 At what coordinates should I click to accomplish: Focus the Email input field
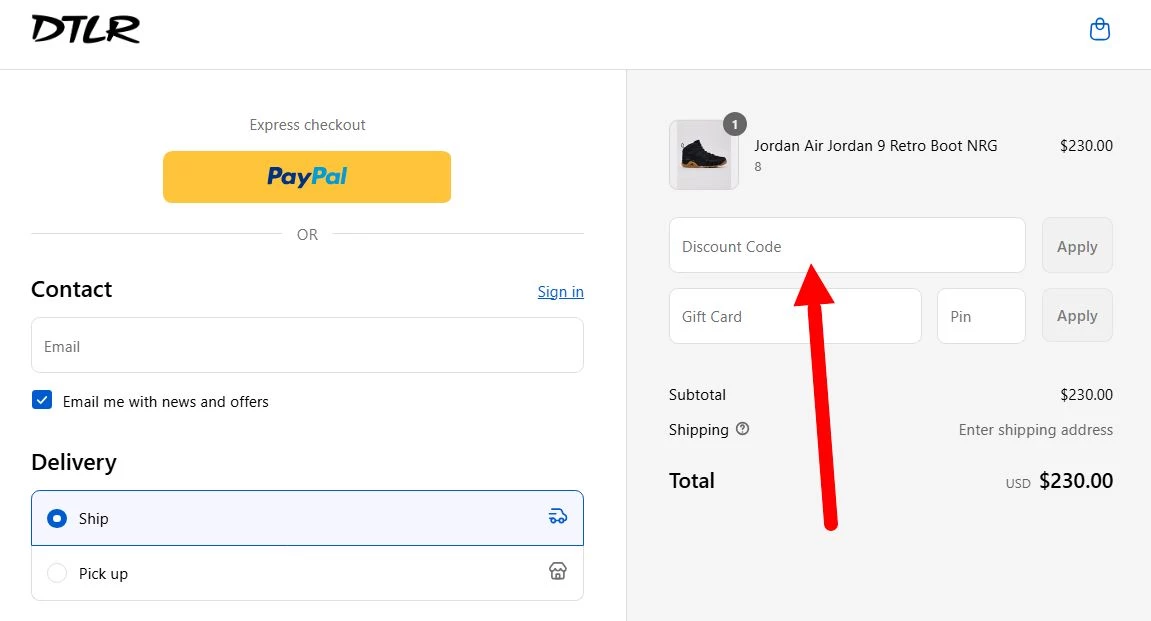point(307,346)
